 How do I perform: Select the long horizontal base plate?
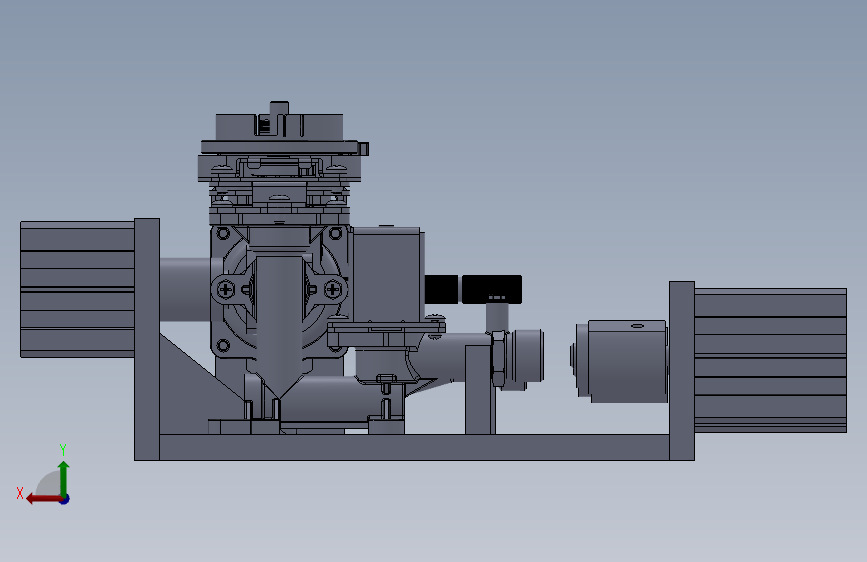point(414,447)
